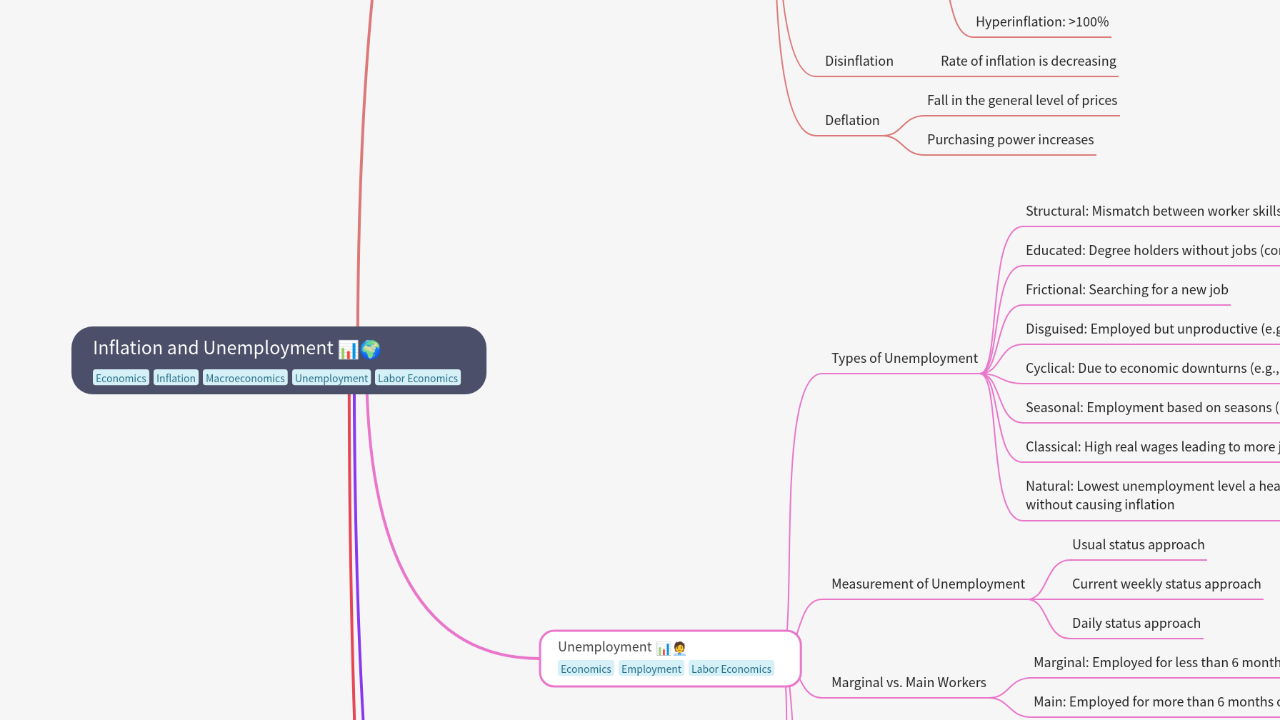The image size is (1280, 720).
Task: Click the office worker emoji on Unemployment node
Action: pos(679,648)
